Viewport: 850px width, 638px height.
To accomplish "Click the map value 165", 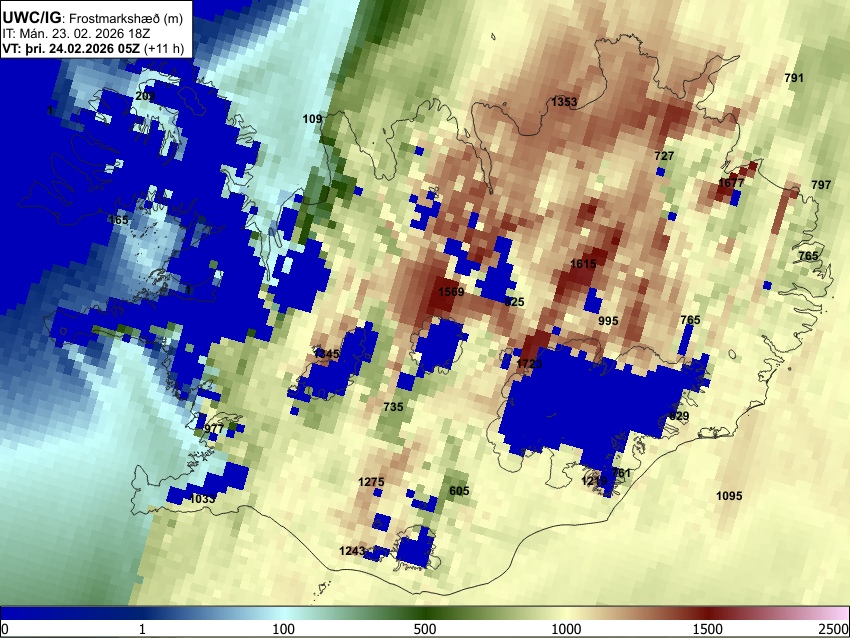I will pos(118,220).
